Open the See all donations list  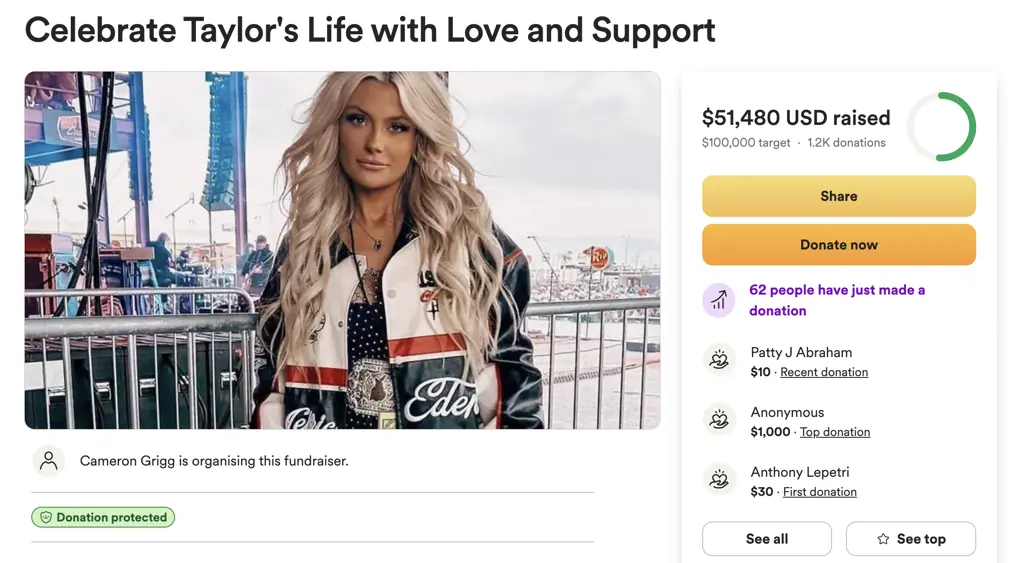pyautogui.click(x=766, y=539)
